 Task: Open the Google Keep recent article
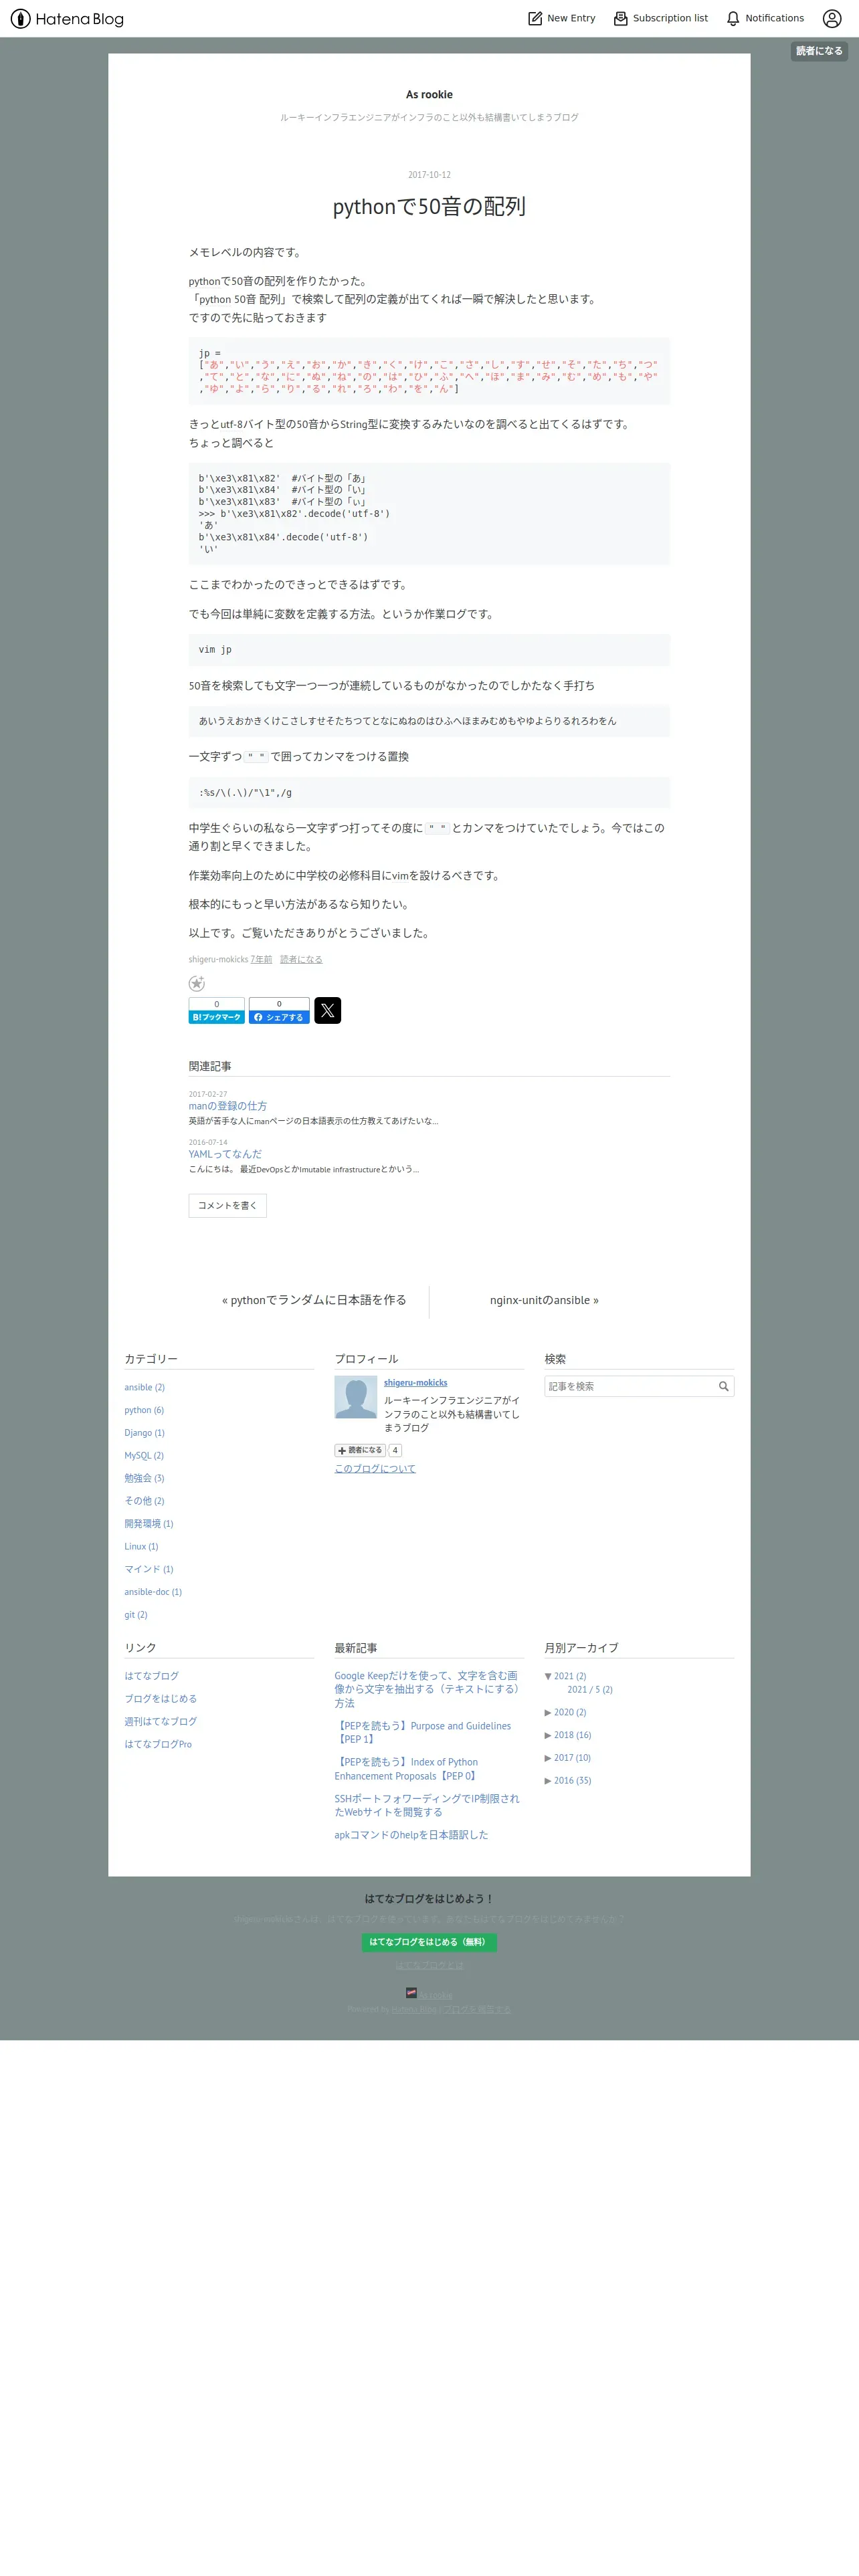coord(427,1689)
